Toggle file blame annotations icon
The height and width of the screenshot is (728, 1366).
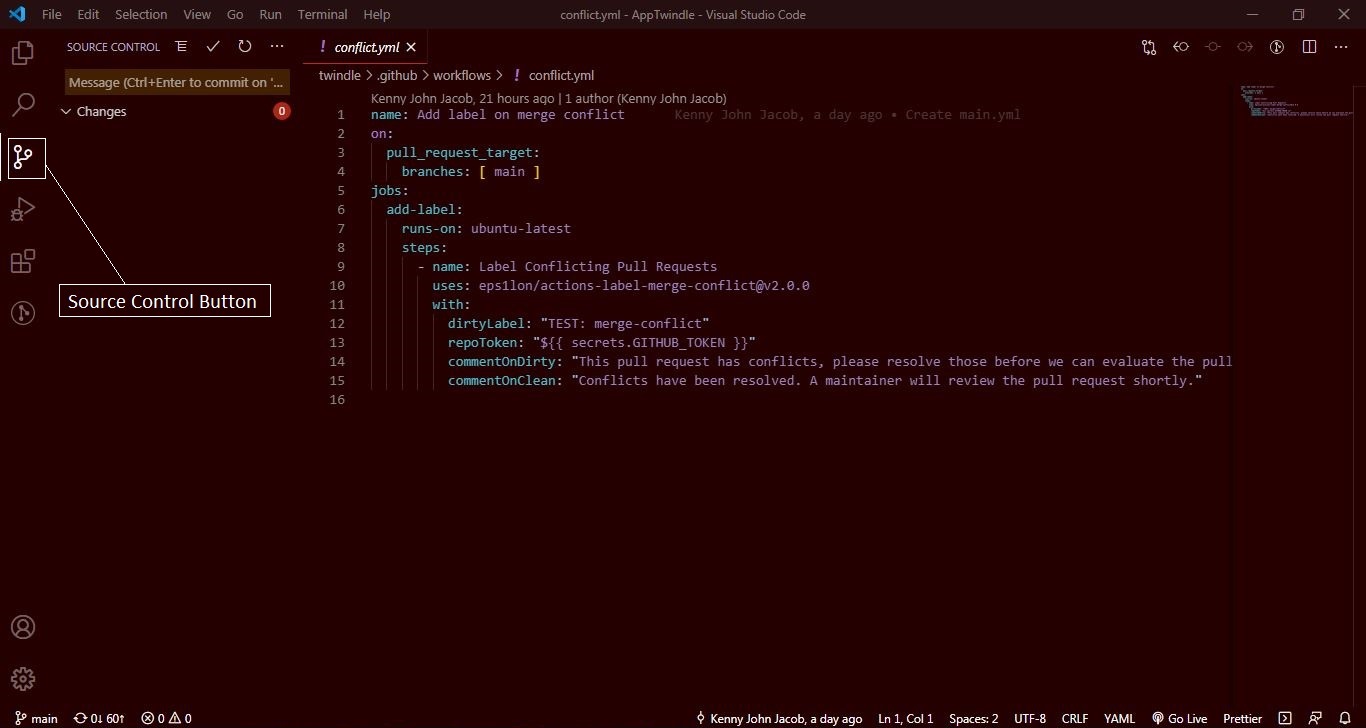(1277, 47)
